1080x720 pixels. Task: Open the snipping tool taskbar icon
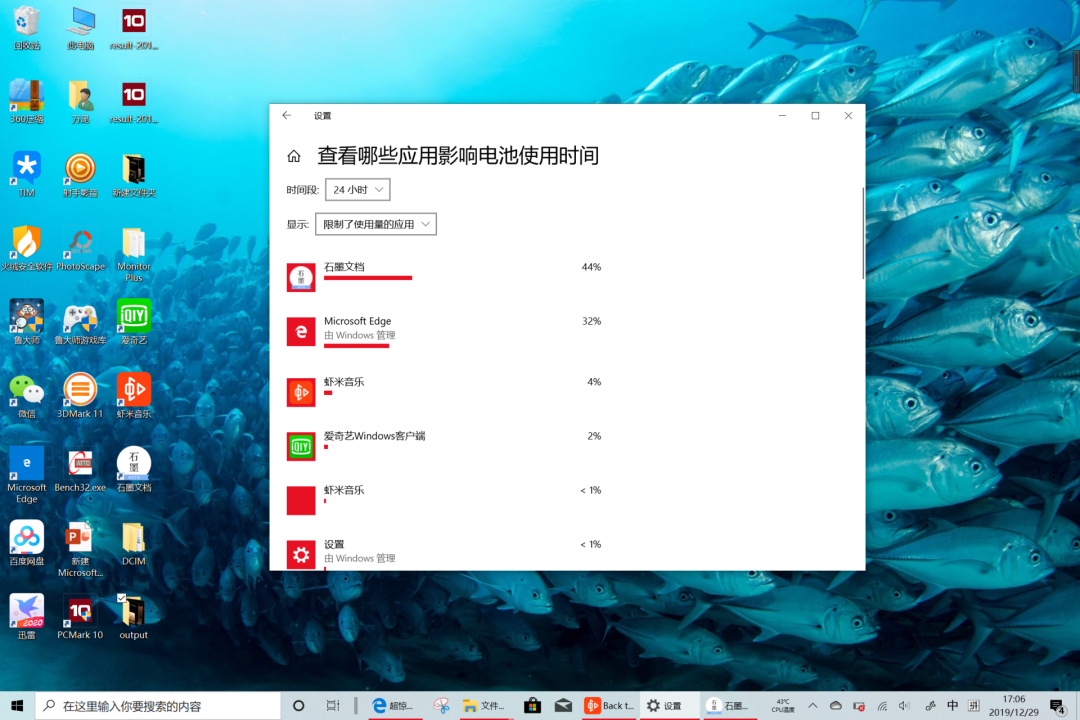441,706
